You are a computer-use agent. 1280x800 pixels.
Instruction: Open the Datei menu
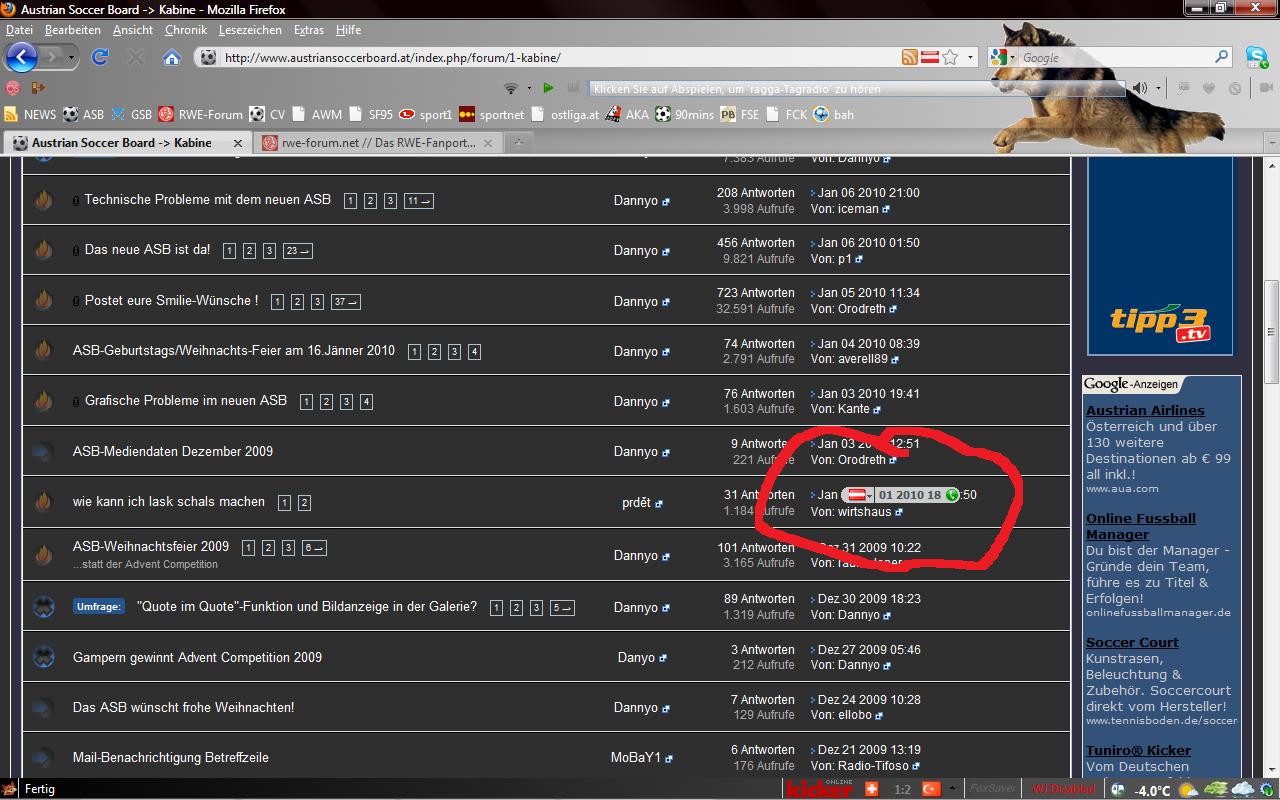coord(19,30)
